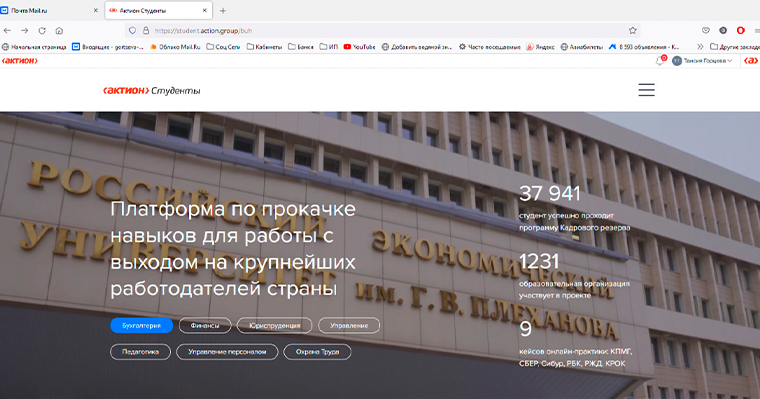Open the ИП bookmark folder
The image size is (760, 399).
point(329,47)
